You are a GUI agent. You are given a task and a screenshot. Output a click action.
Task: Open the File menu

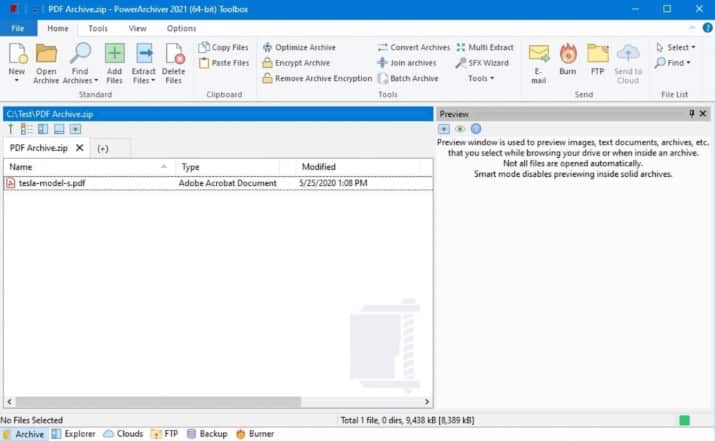(x=18, y=28)
